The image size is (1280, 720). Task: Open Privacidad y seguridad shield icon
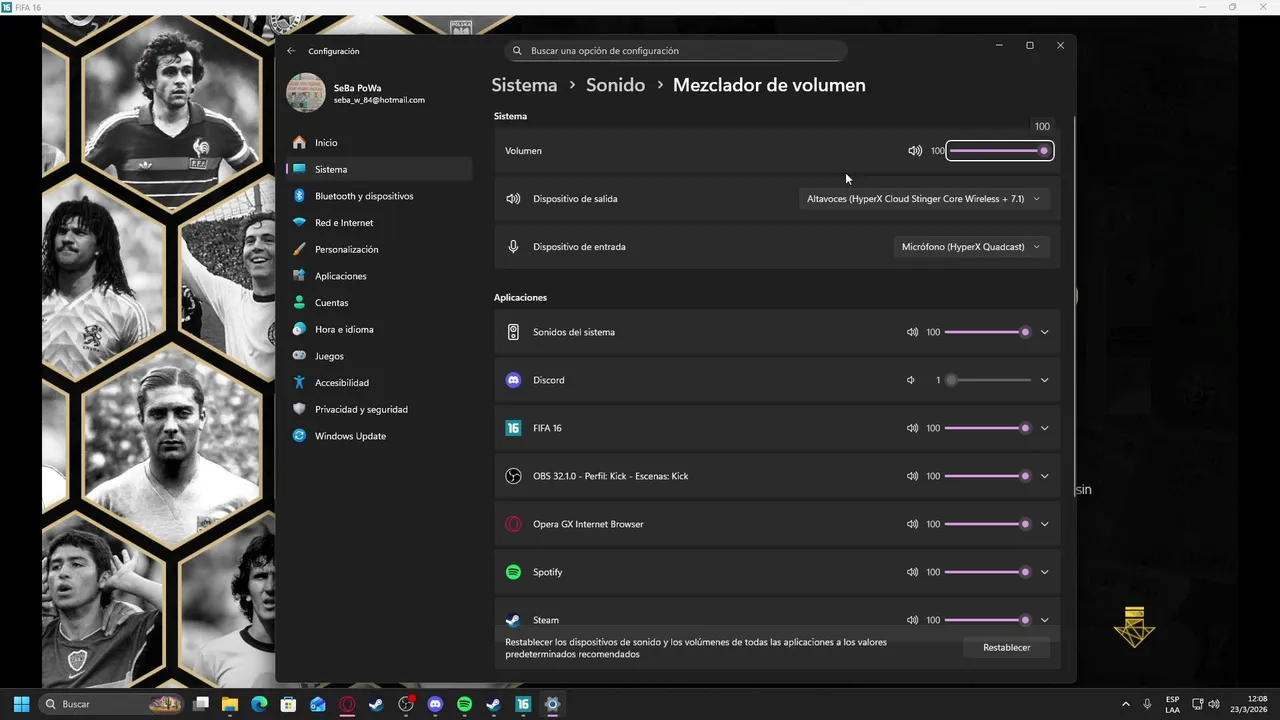coord(299,409)
